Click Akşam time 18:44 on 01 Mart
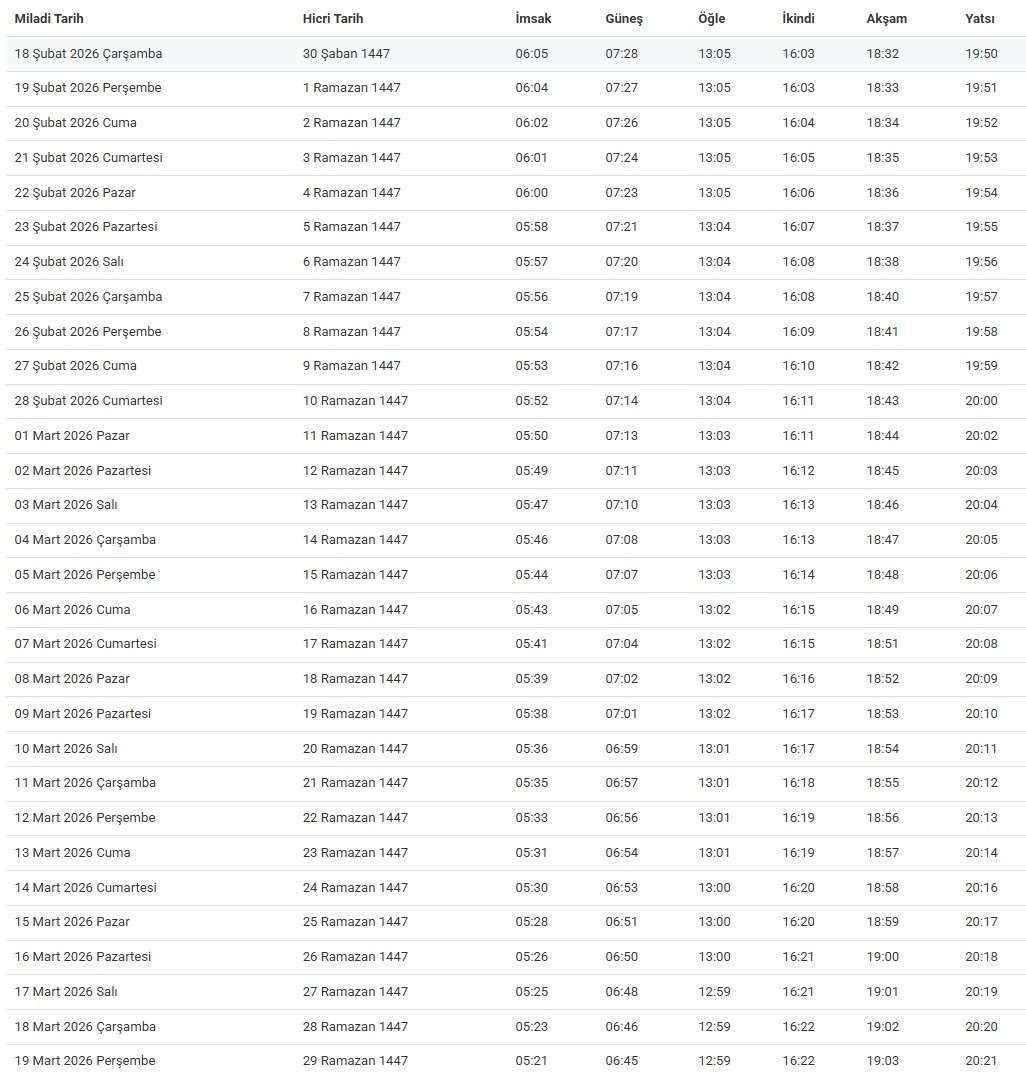Viewport: 1026px width, 1076px height. pos(883,436)
